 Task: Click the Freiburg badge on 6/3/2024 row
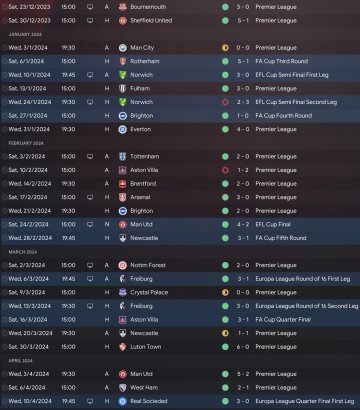click(x=123, y=279)
